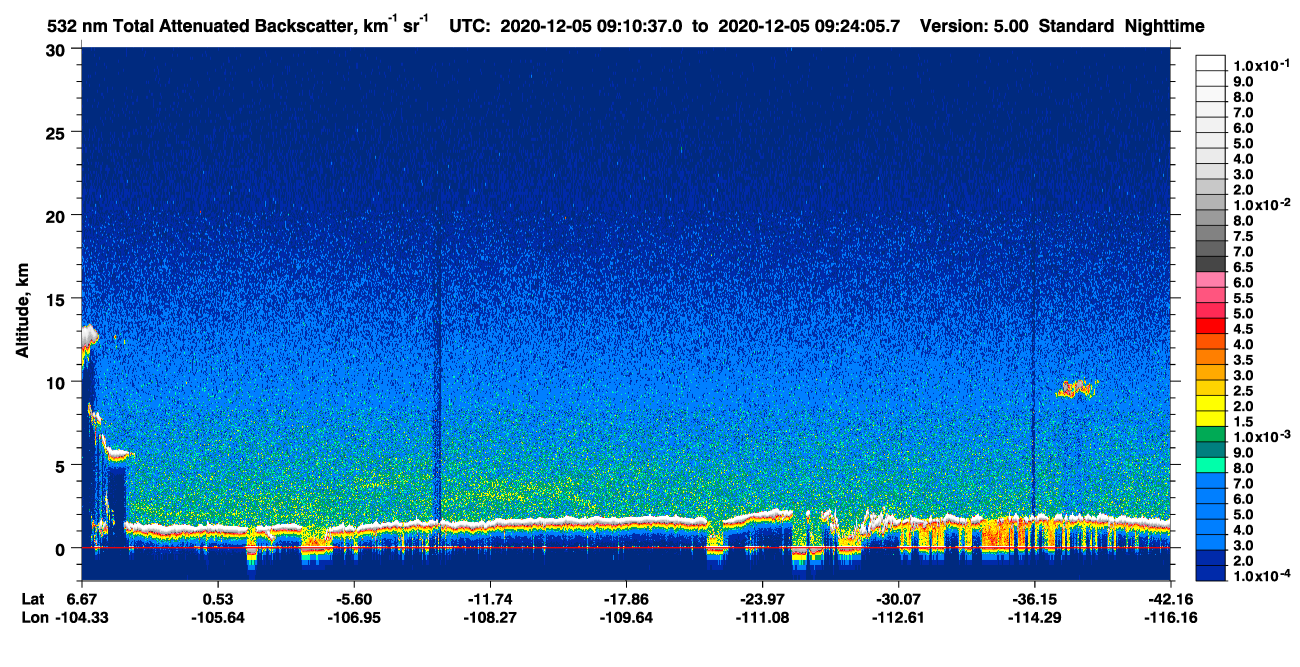Click the latitude value -11.74
This screenshot has width=1300, height=667.
tap(489, 598)
